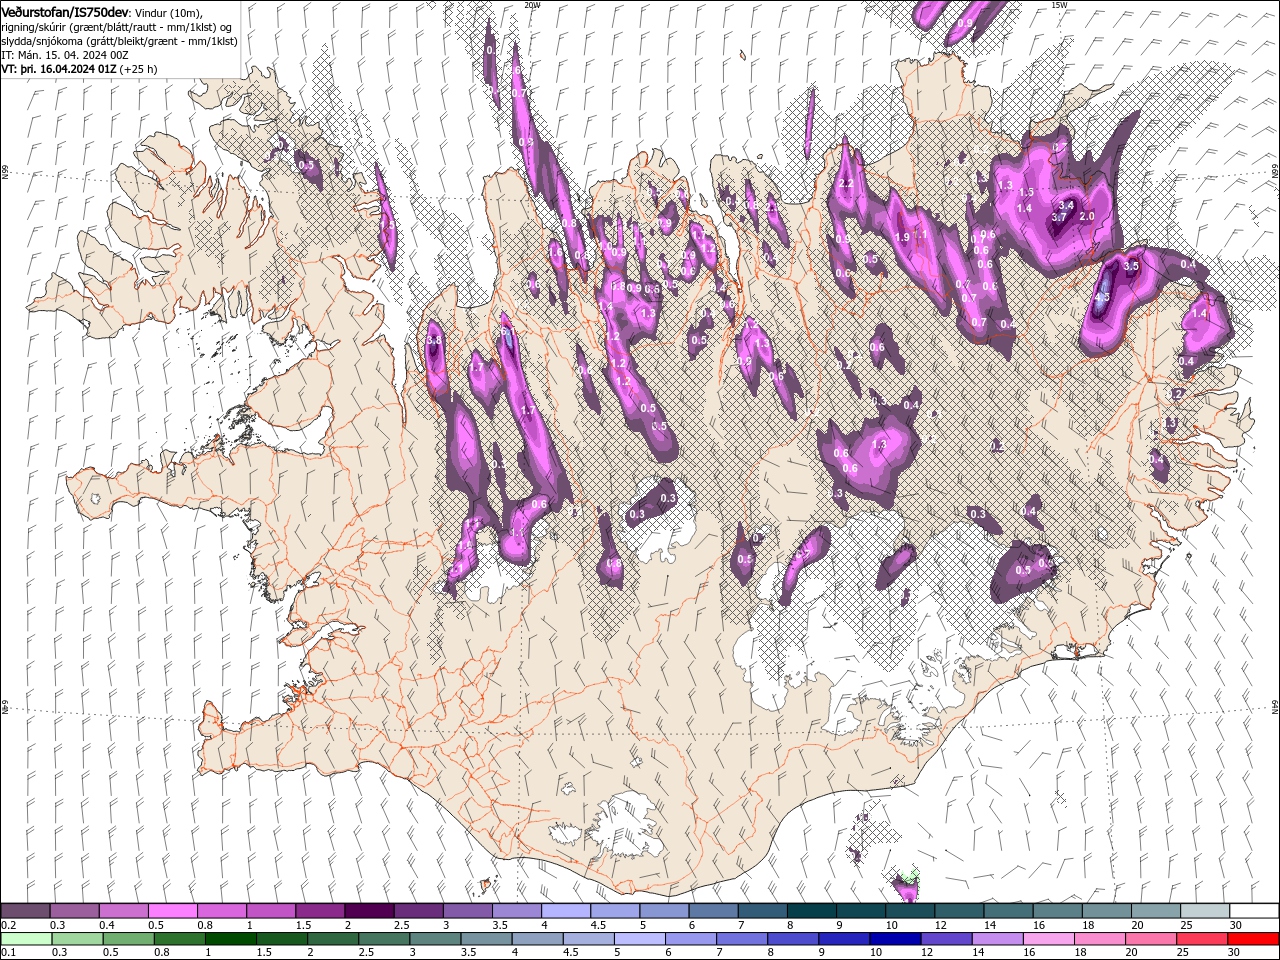
Task: Select the 5–6 swatch in upper legend row
Action: (663, 911)
